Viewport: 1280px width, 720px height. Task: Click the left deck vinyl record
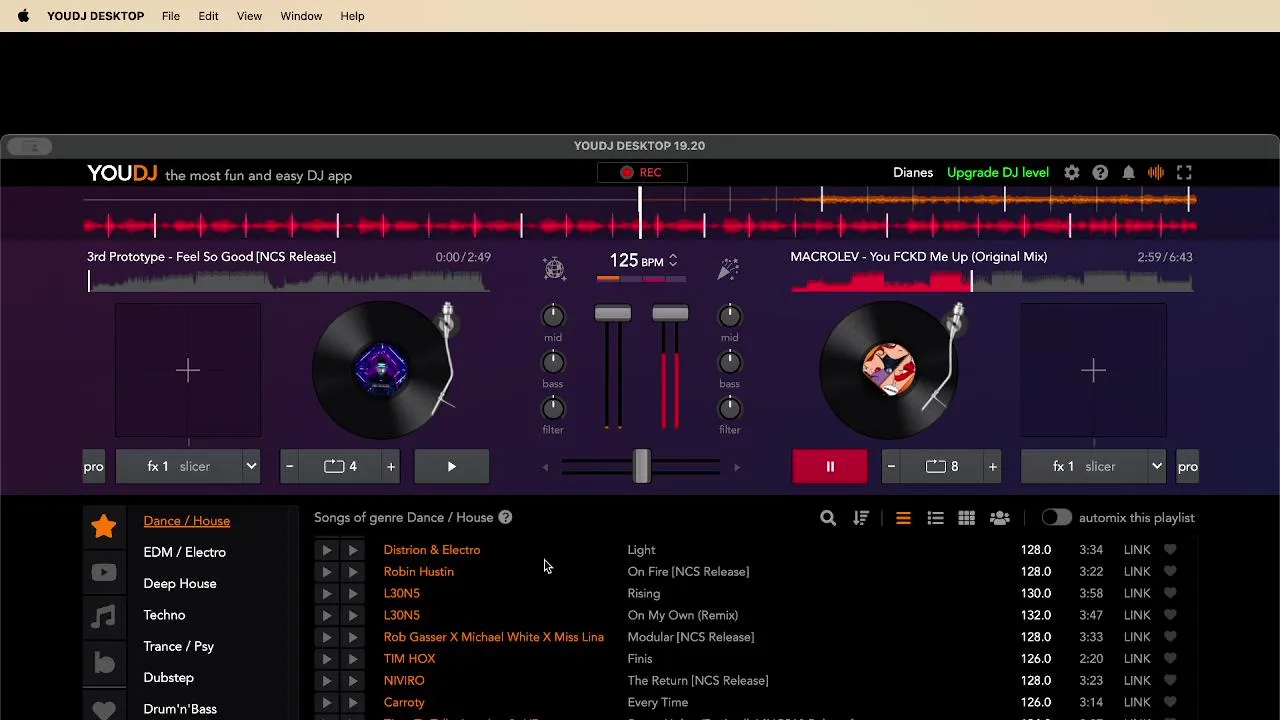[x=381, y=370]
